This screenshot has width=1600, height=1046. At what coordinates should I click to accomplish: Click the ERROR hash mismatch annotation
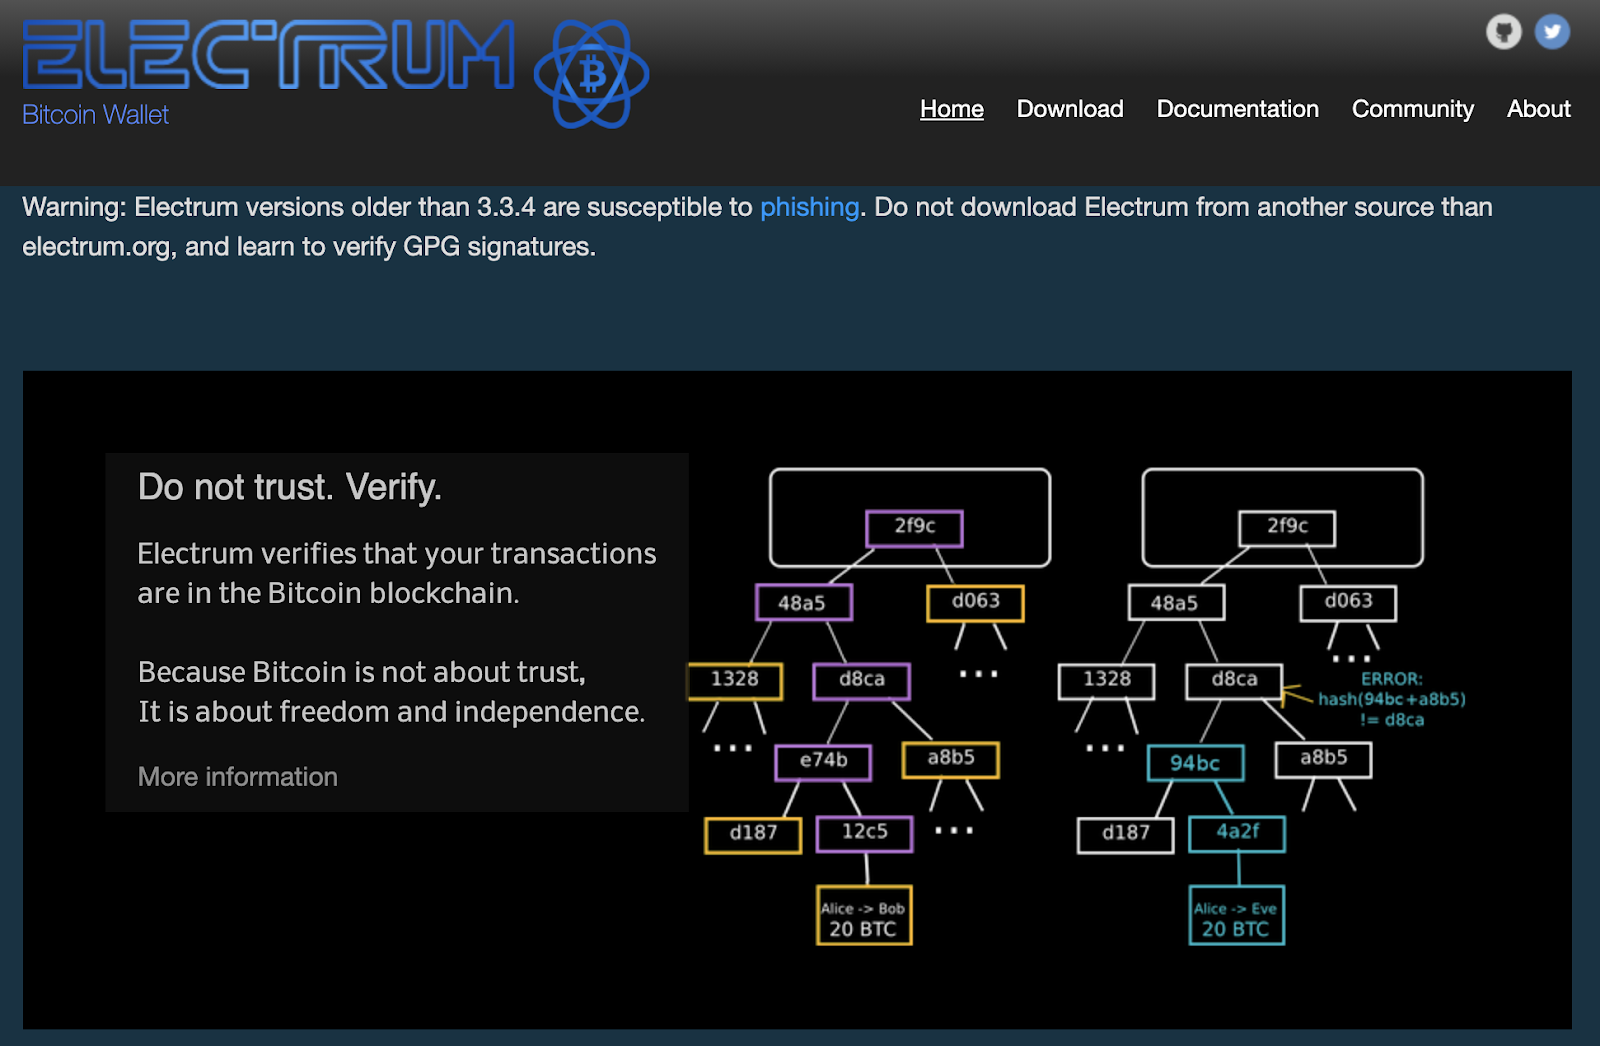[1391, 699]
